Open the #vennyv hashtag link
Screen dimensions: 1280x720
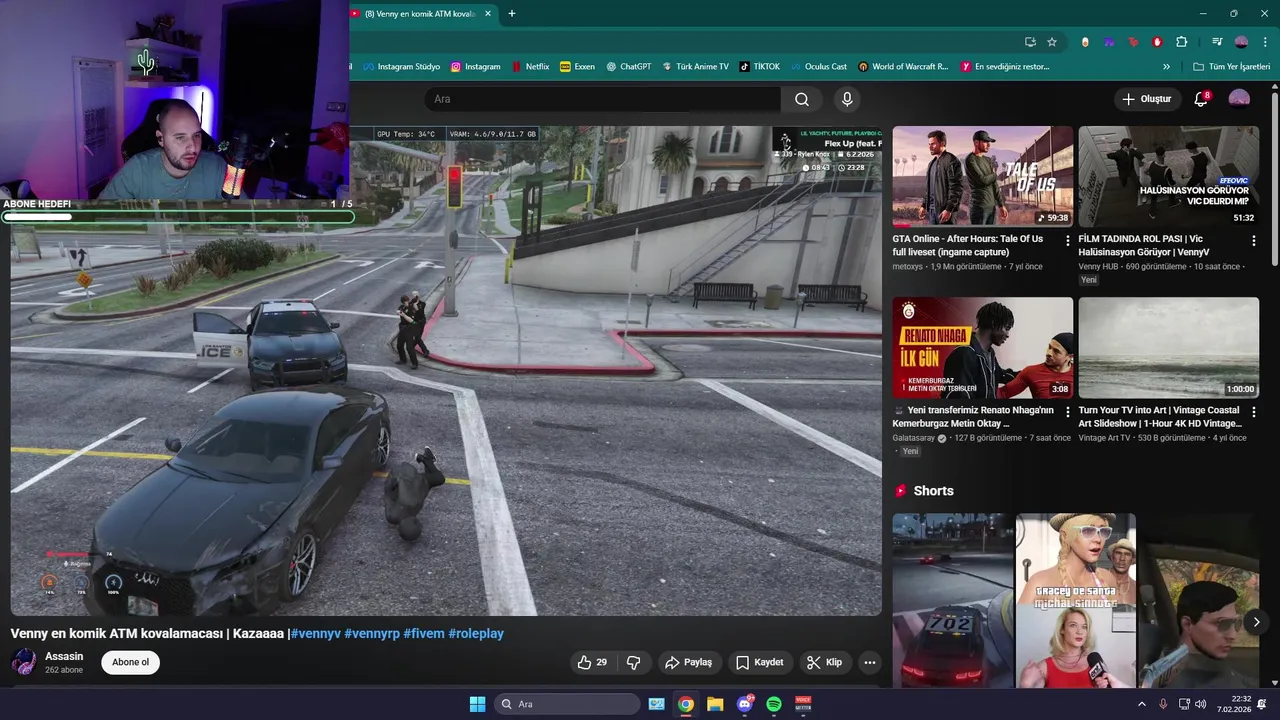coord(315,633)
